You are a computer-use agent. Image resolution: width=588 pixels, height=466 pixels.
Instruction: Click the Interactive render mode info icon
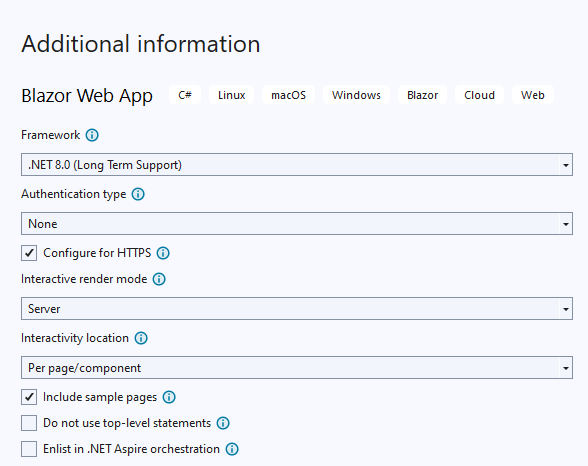159,279
